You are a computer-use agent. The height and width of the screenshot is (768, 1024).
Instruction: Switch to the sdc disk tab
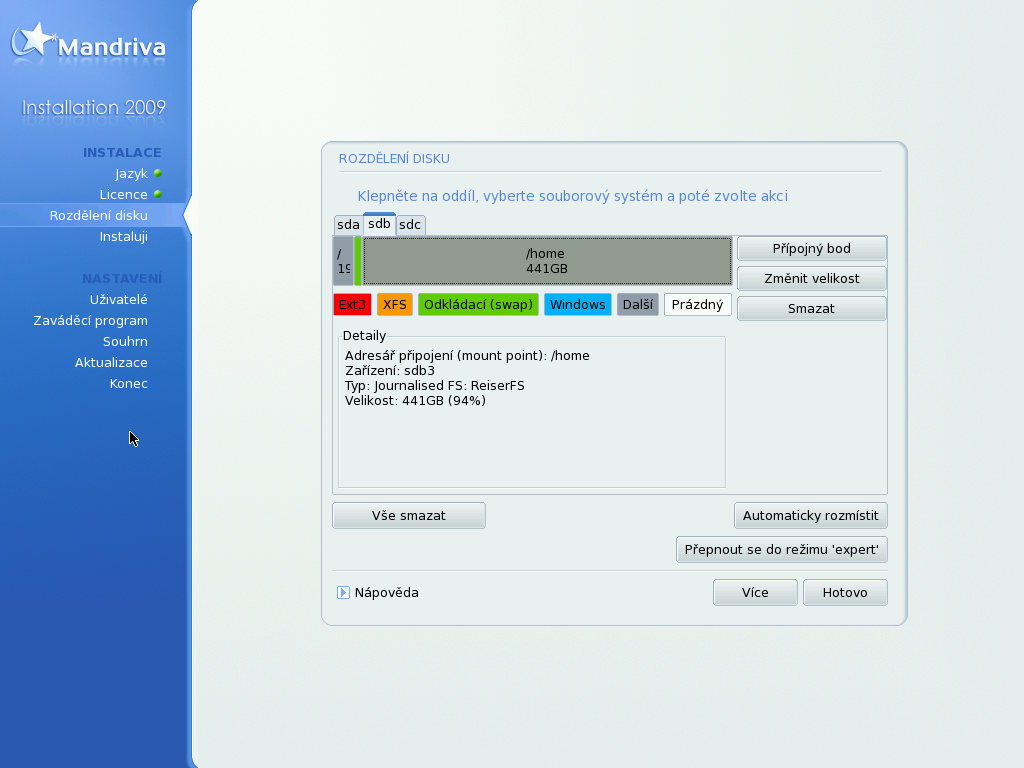pos(410,225)
